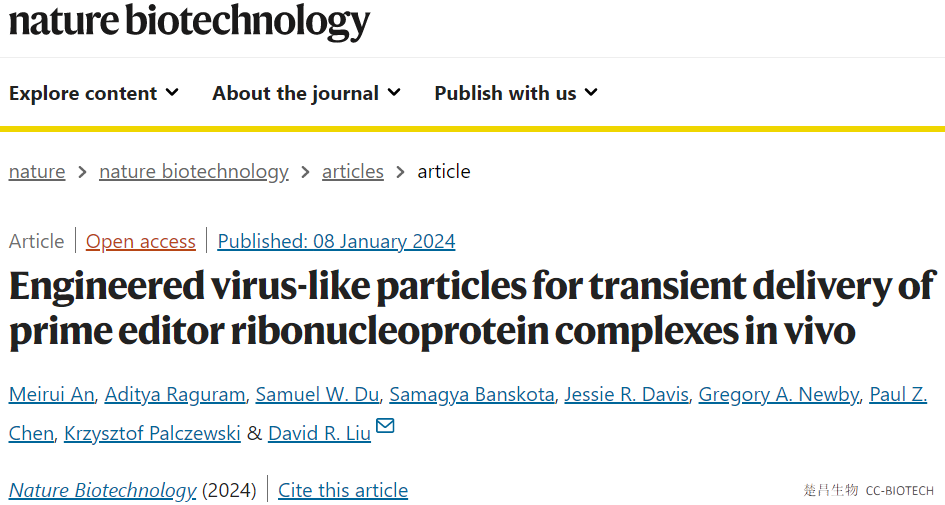Open Aditya Raguram author details
The height and width of the screenshot is (505, 945).
coord(175,395)
